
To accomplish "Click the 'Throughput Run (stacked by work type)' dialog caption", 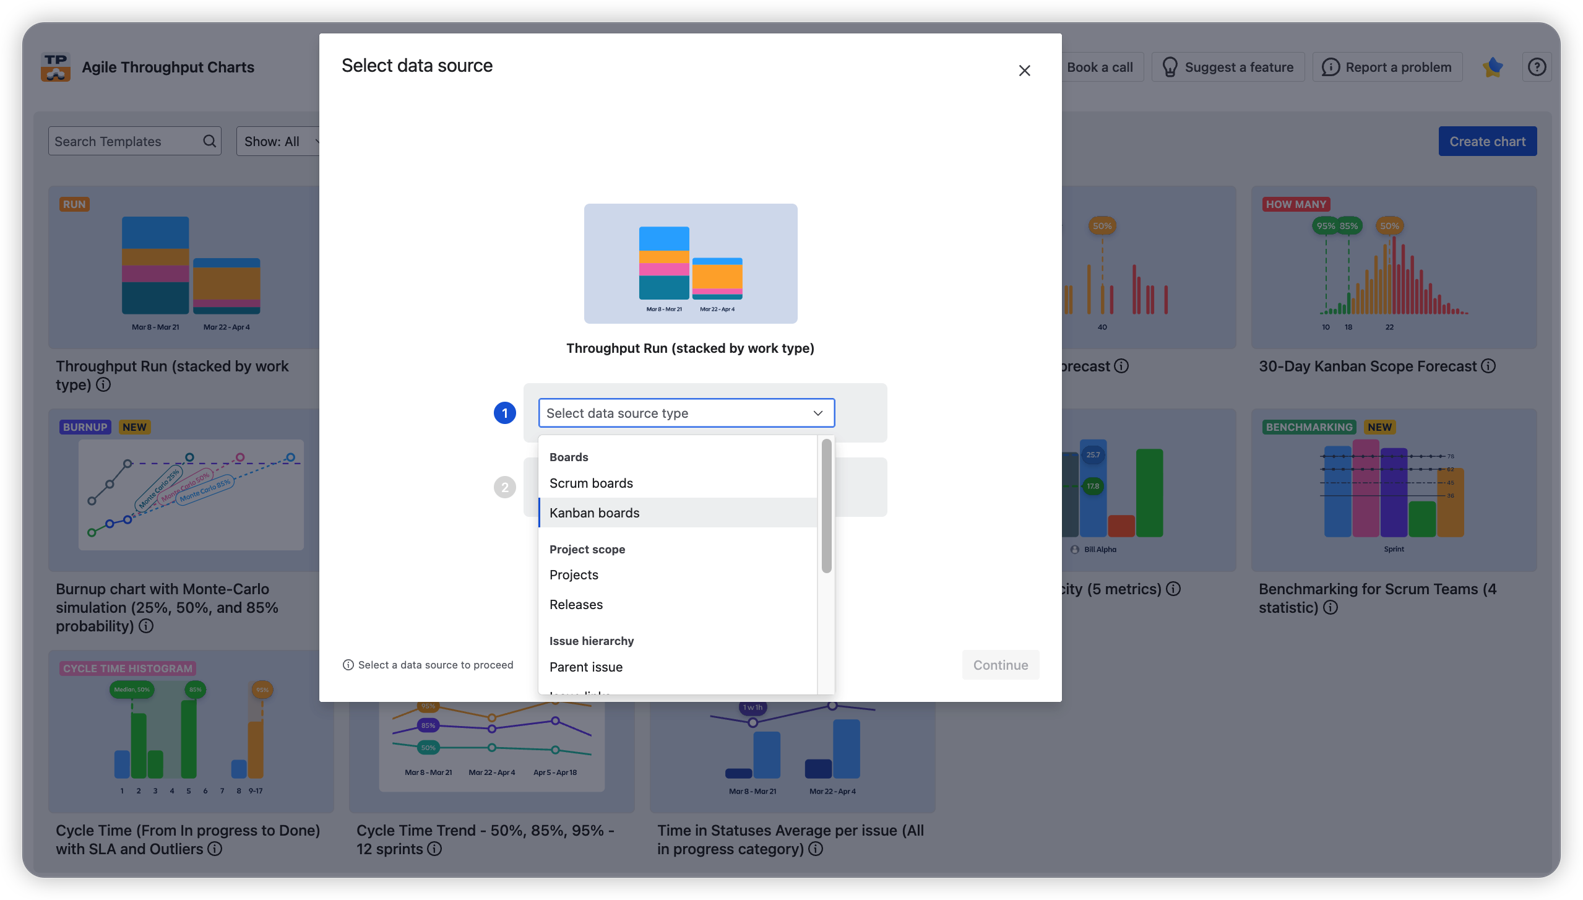I will point(690,349).
